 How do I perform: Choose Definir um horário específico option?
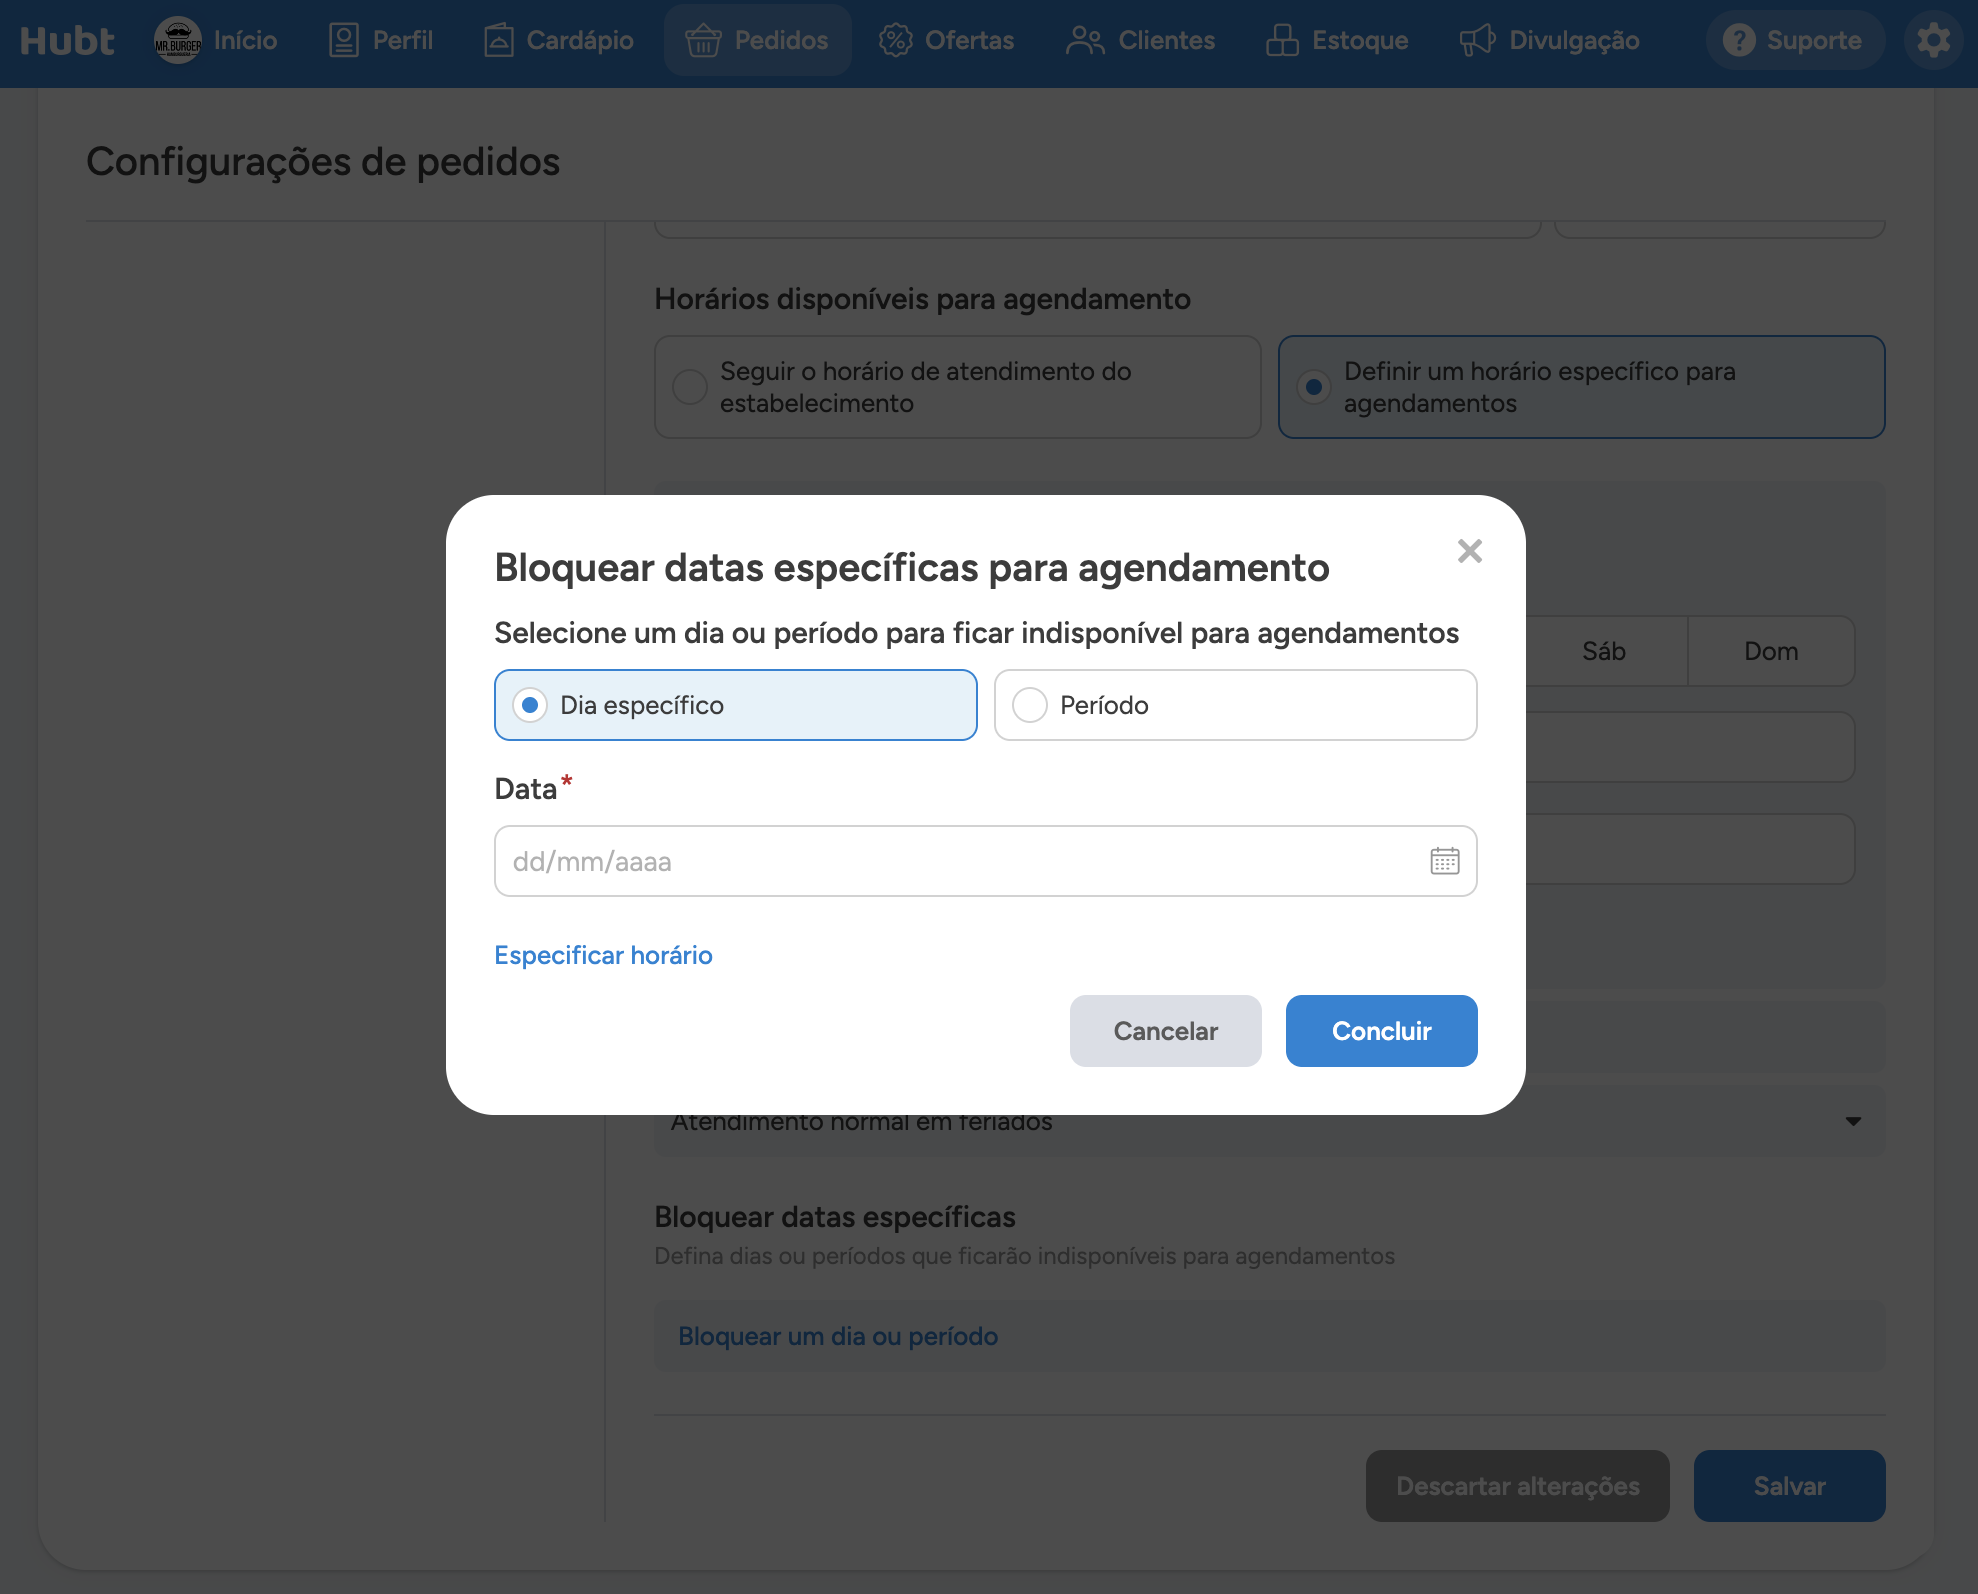(1582, 387)
